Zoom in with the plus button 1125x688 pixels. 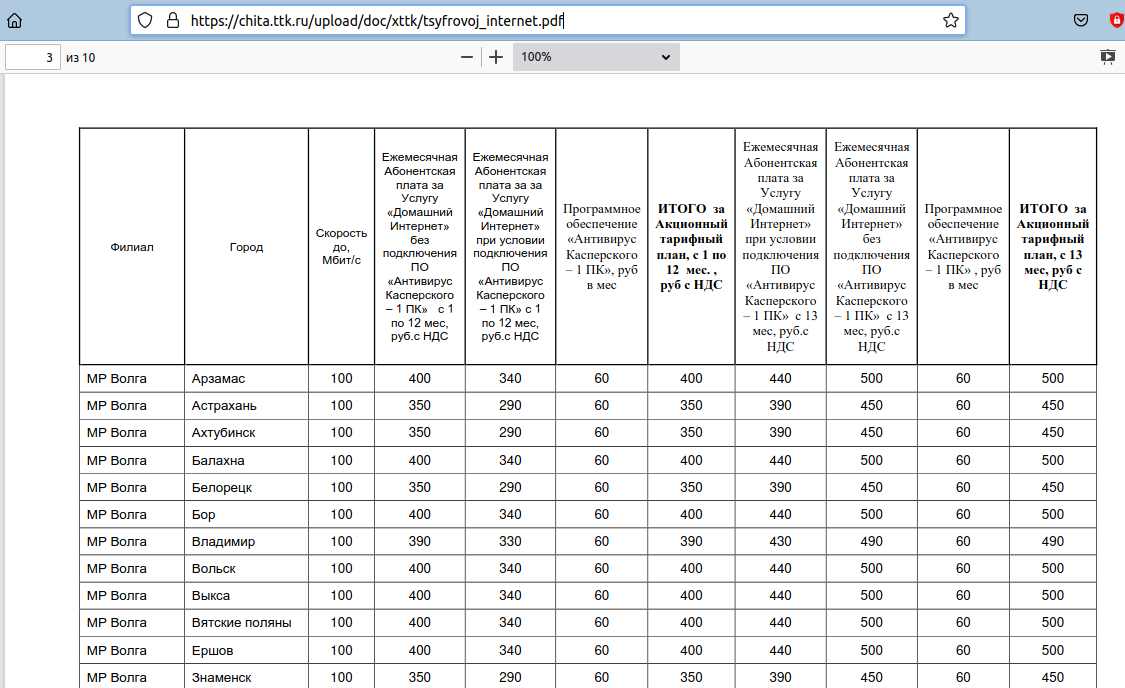point(496,57)
